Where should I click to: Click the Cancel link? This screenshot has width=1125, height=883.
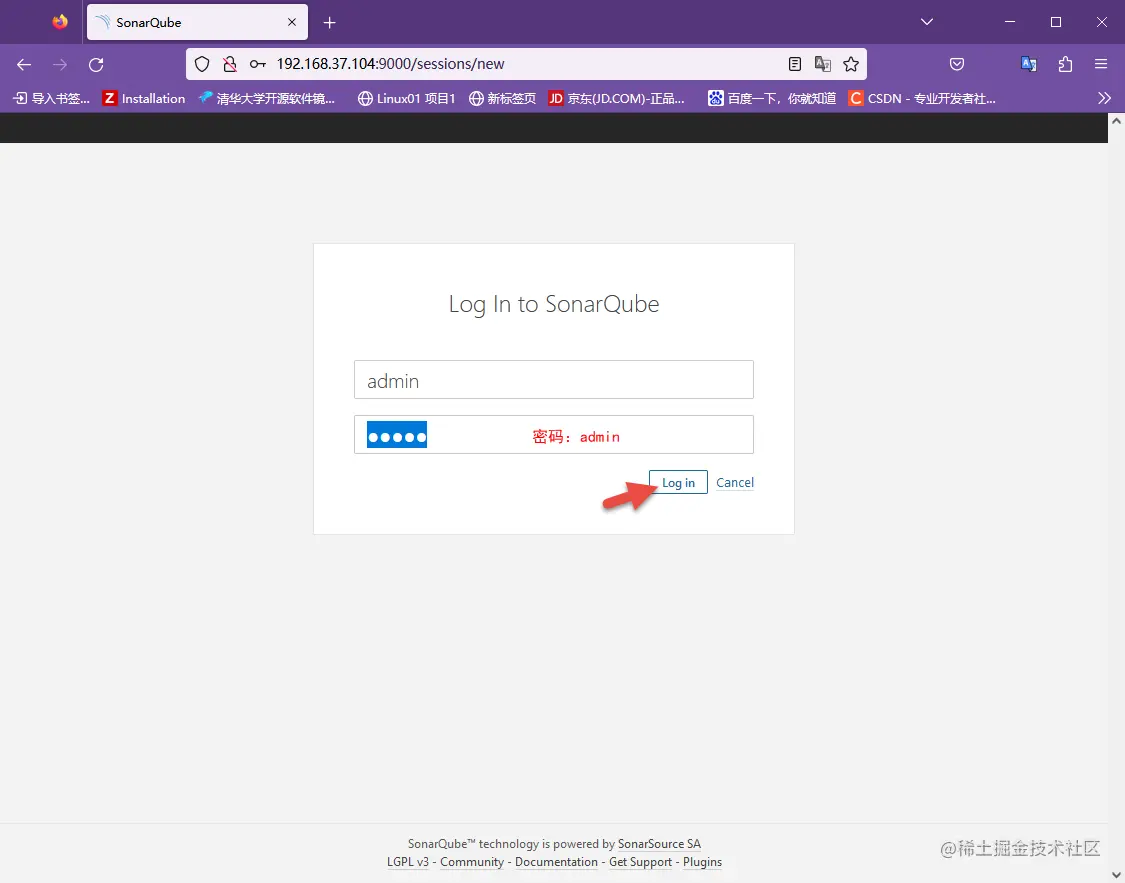click(x=735, y=482)
